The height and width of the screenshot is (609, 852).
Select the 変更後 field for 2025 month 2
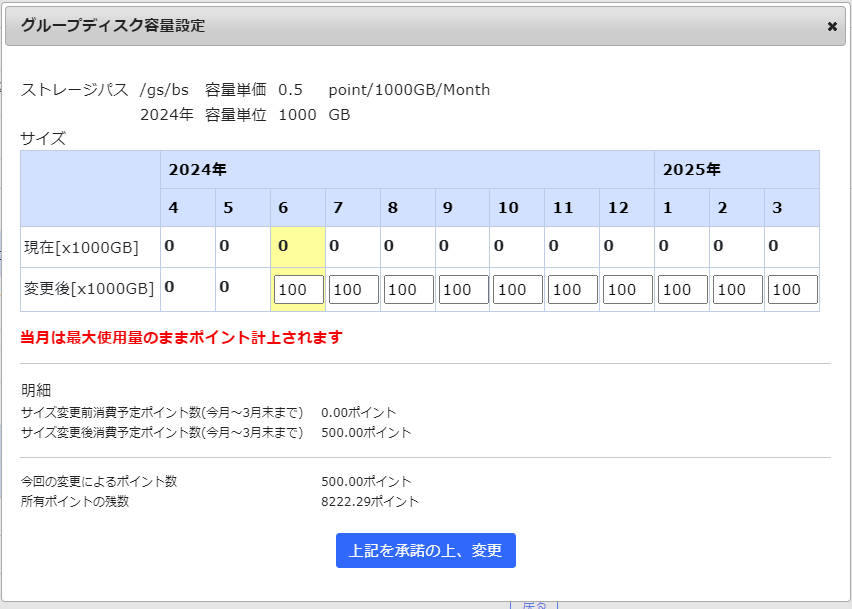coord(738,290)
